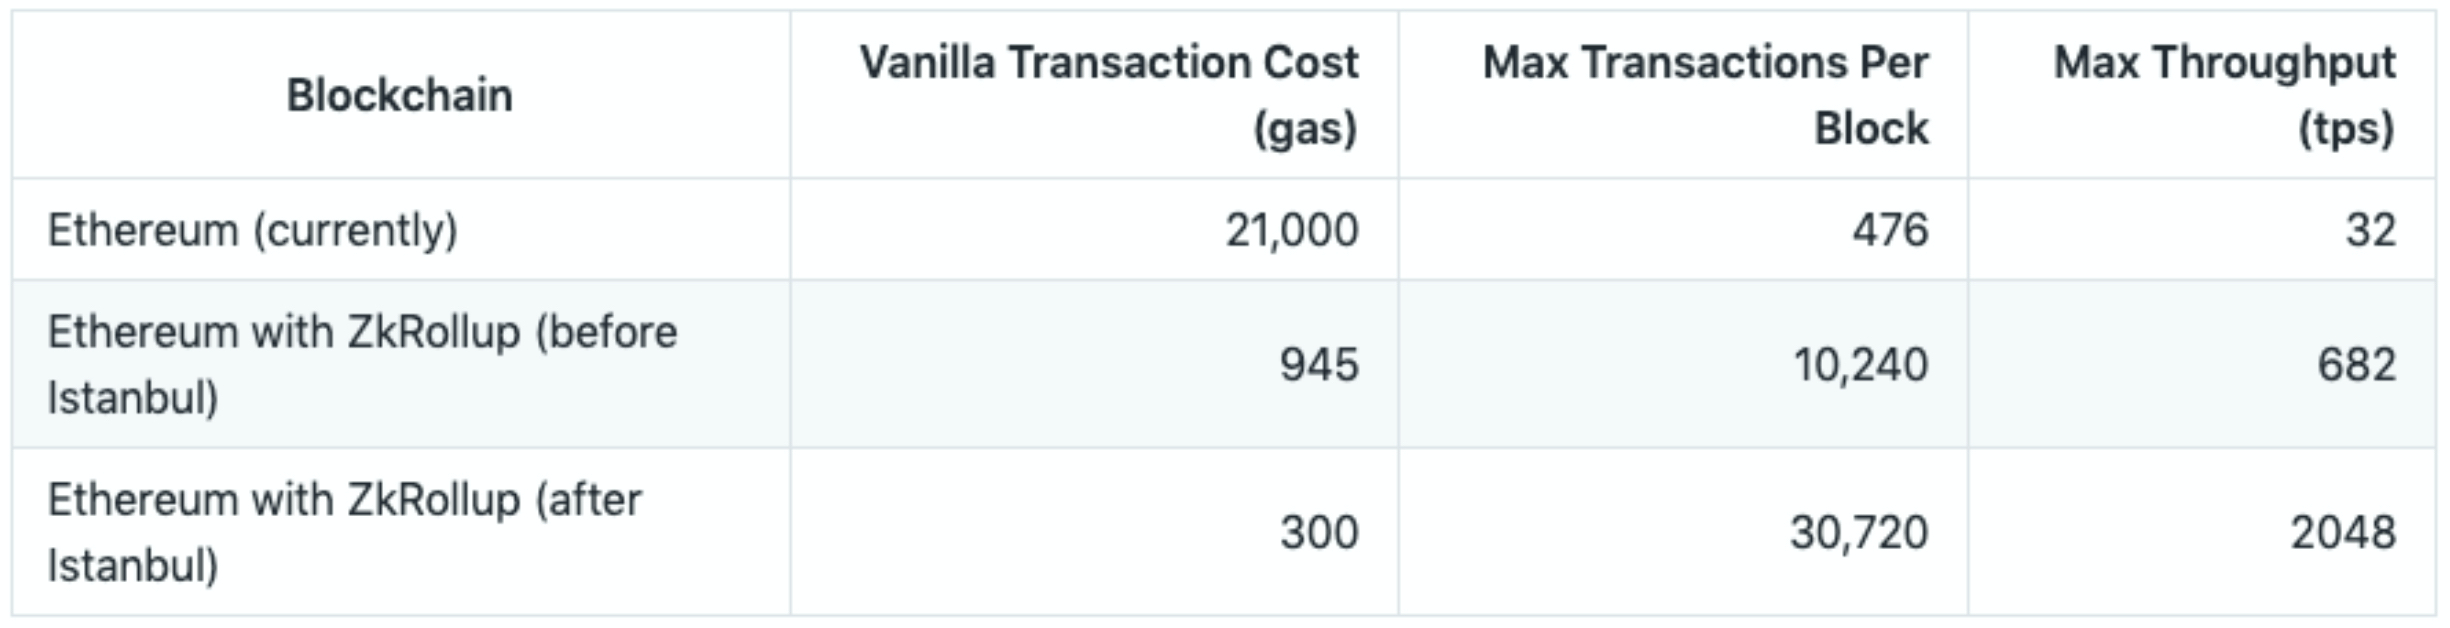Select the Max Throughput (tps) header
Image resolution: width=2450 pixels, height=628 pixels.
(x=2224, y=95)
